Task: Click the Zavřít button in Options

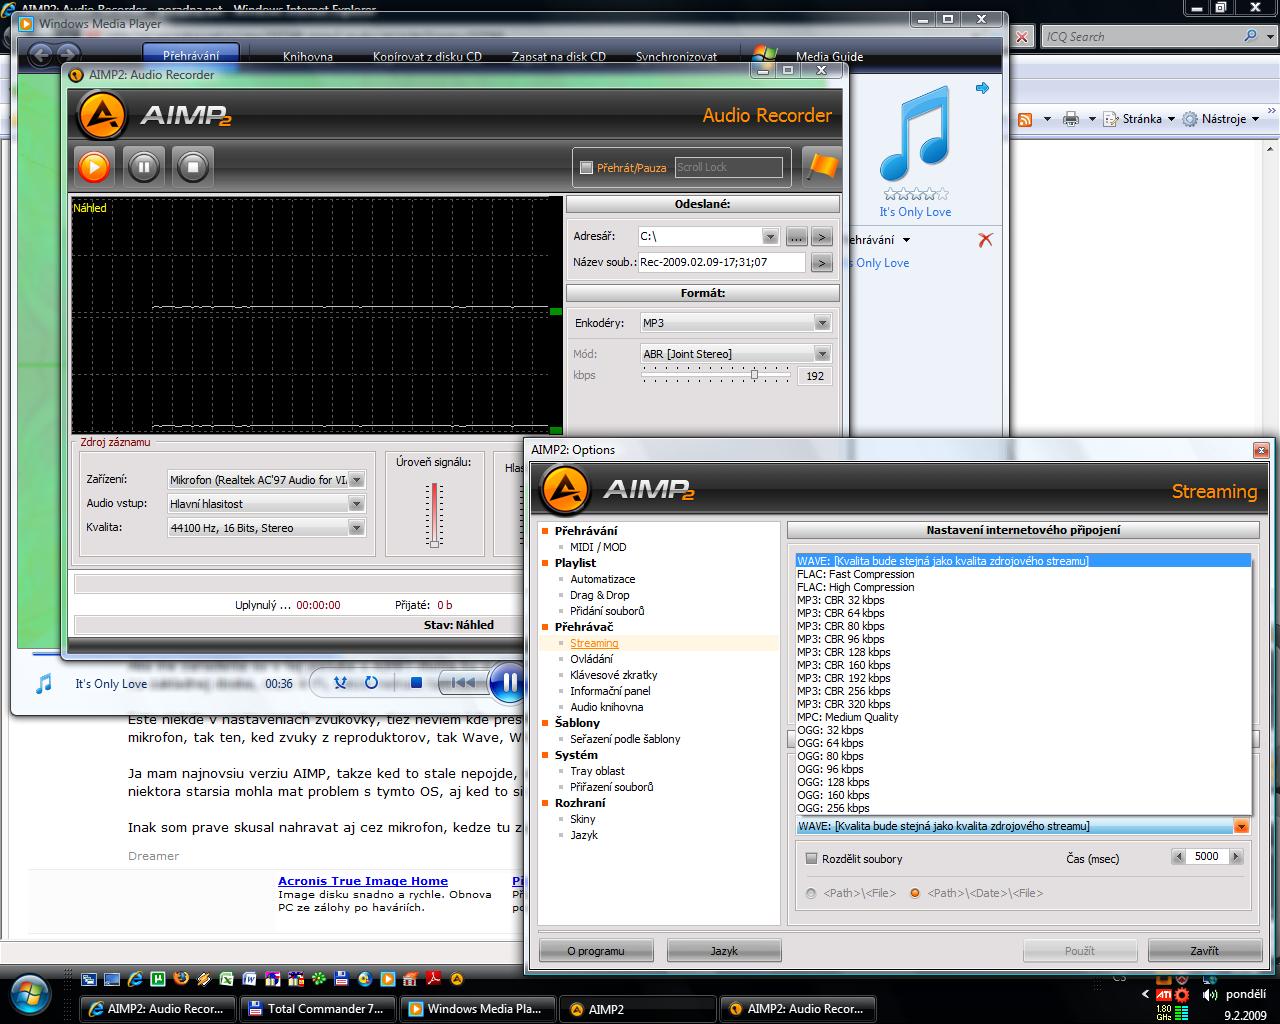Action: pyautogui.click(x=1204, y=951)
